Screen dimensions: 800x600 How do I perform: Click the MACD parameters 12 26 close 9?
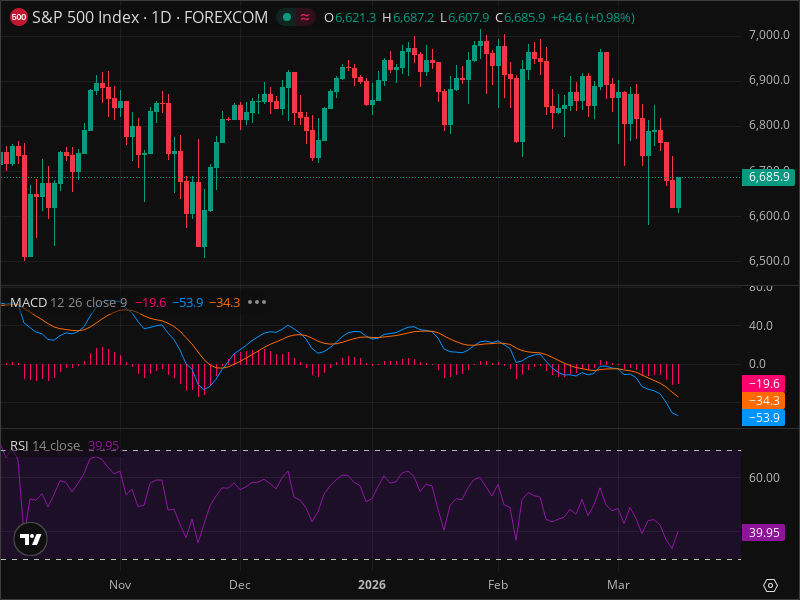click(89, 303)
